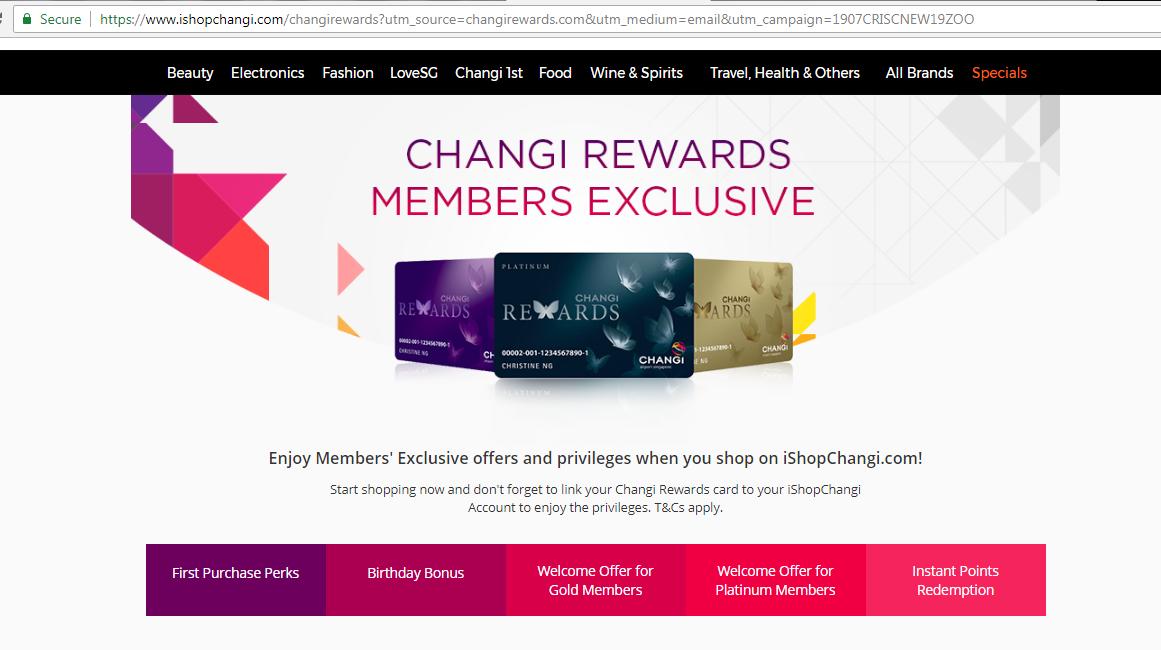View All Brands page
The width and height of the screenshot is (1161, 650).
[x=919, y=73]
